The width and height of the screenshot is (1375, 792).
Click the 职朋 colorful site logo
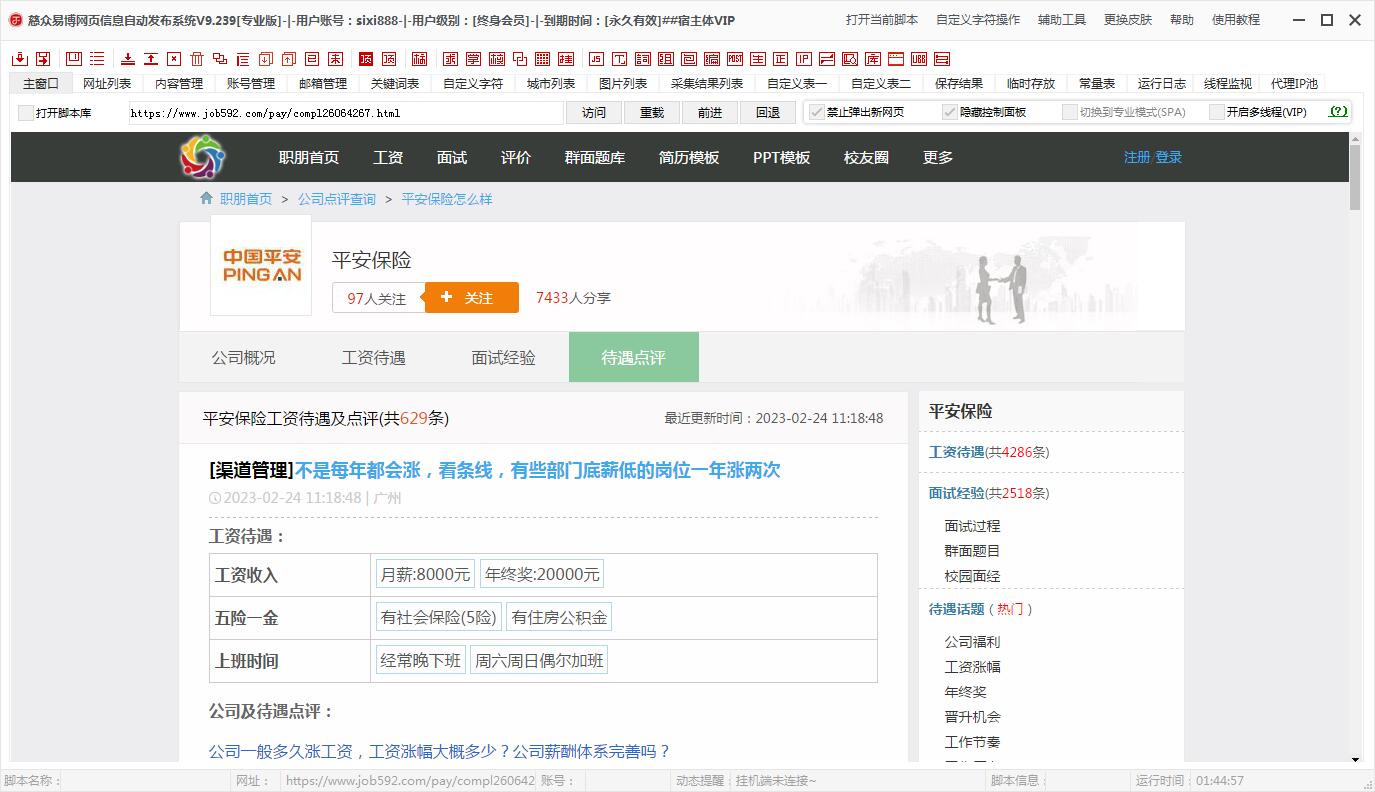pyautogui.click(x=203, y=157)
